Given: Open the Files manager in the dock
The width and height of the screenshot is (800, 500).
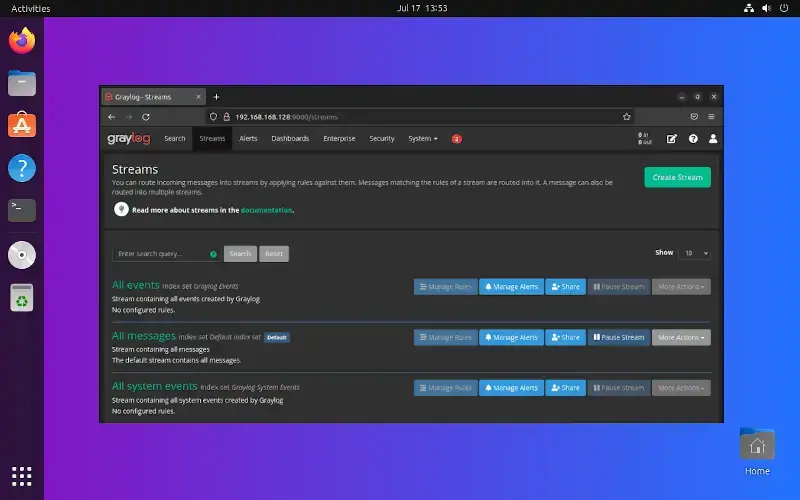Looking at the screenshot, I should click(22, 83).
